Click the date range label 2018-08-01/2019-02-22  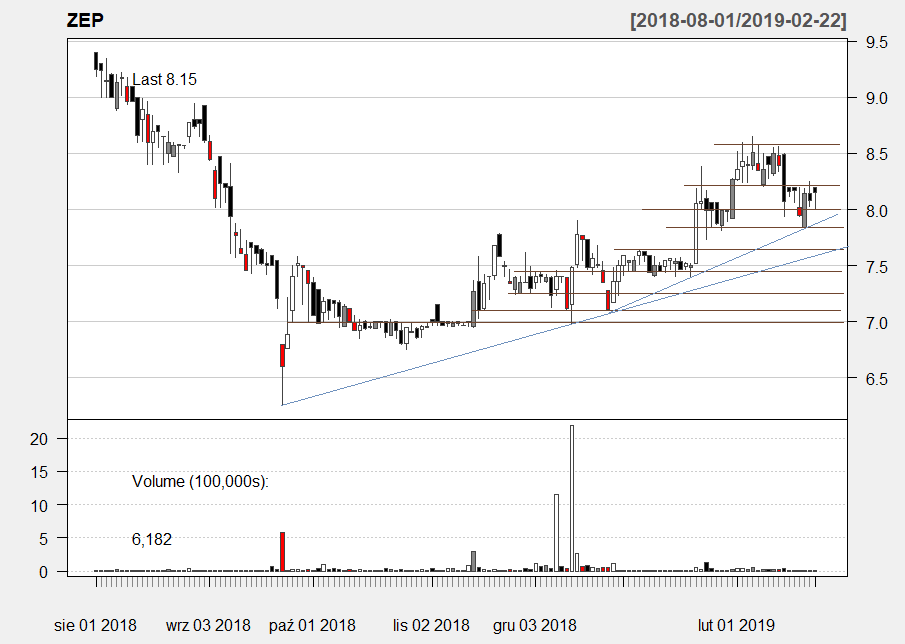(x=738, y=20)
